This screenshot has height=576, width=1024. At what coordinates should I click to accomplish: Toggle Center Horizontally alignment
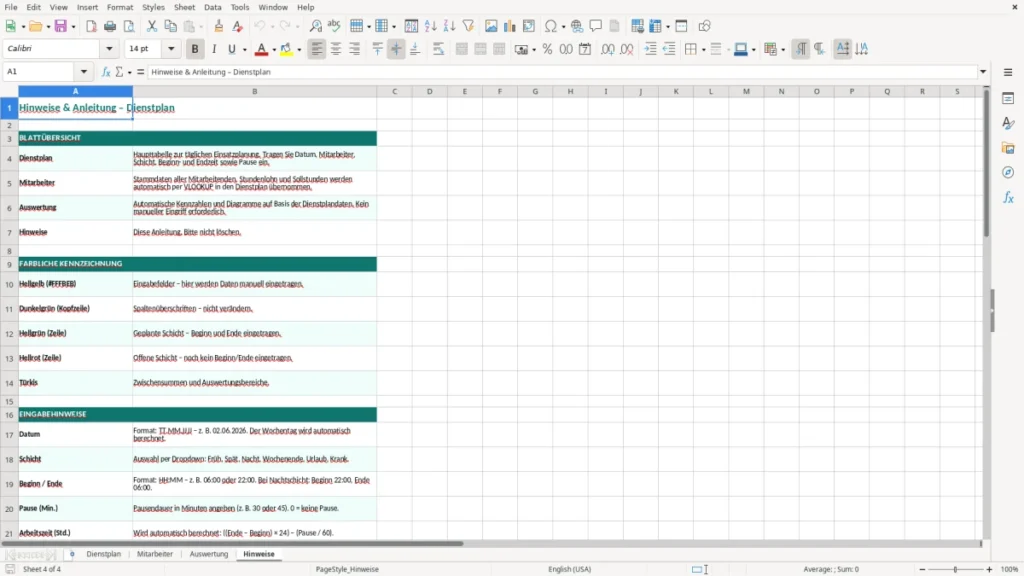click(336, 49)
